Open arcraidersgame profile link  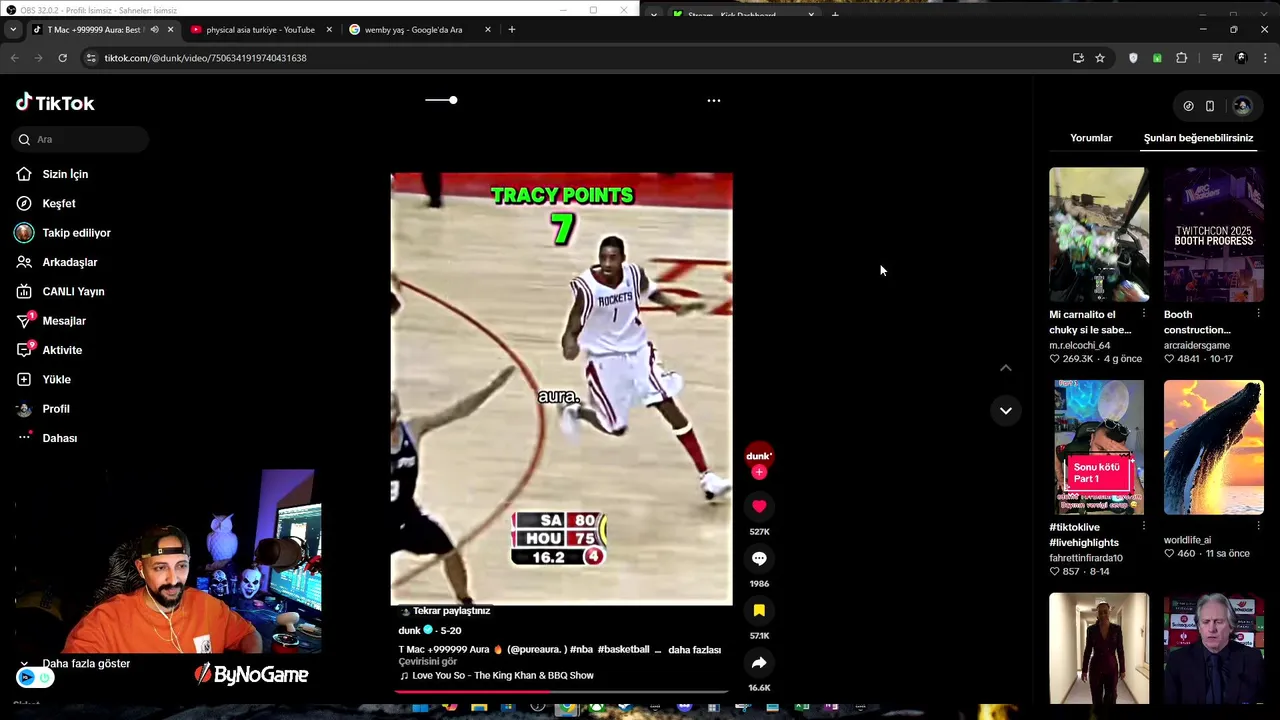point(1197,345)
